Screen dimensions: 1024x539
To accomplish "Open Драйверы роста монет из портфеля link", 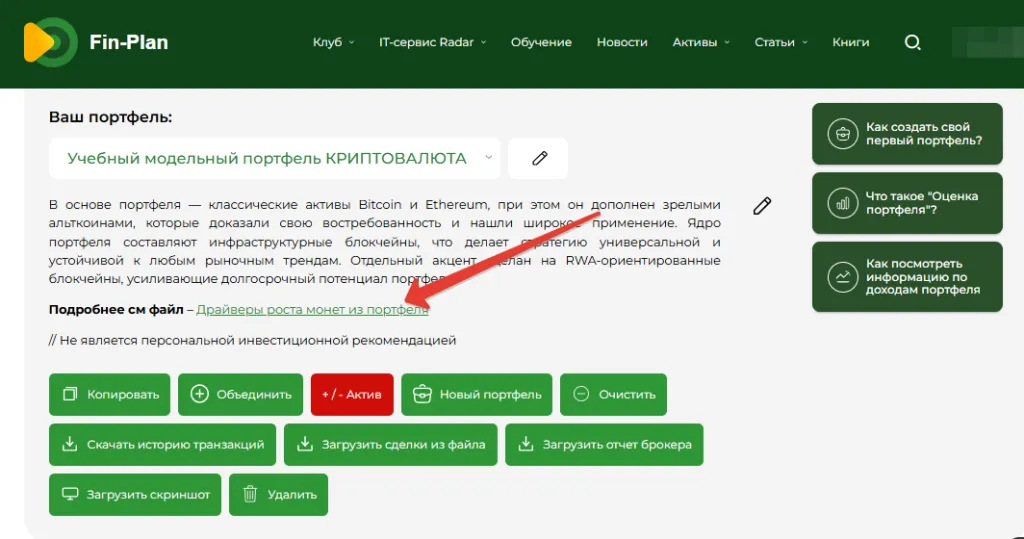I will [312, 310].
